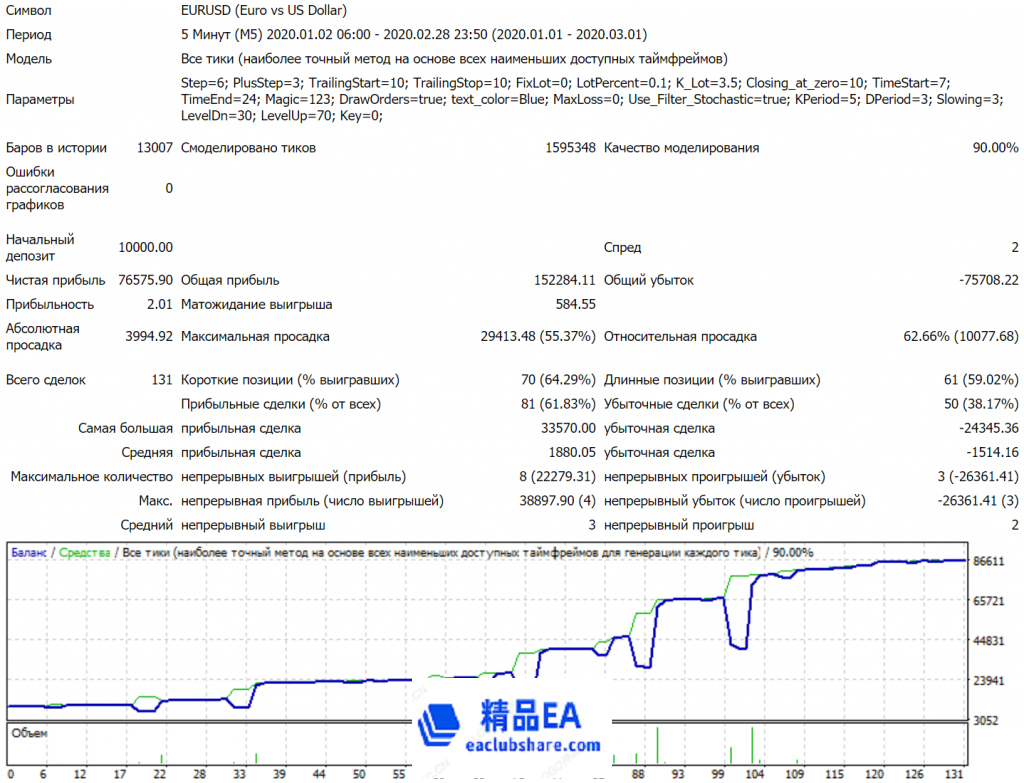
Task: Click the green Средства legend label
Action: point(84,552)
